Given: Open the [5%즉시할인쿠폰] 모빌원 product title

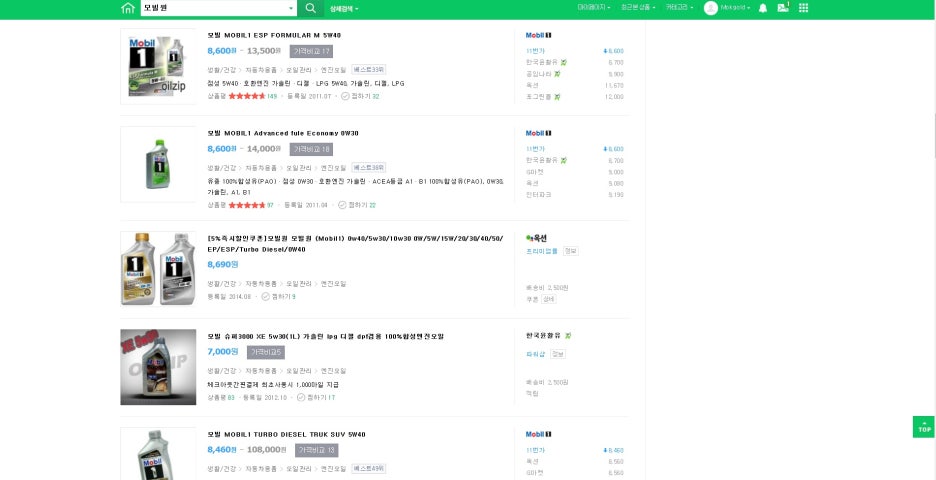Looking at the screenshot, I should [355, 244].
